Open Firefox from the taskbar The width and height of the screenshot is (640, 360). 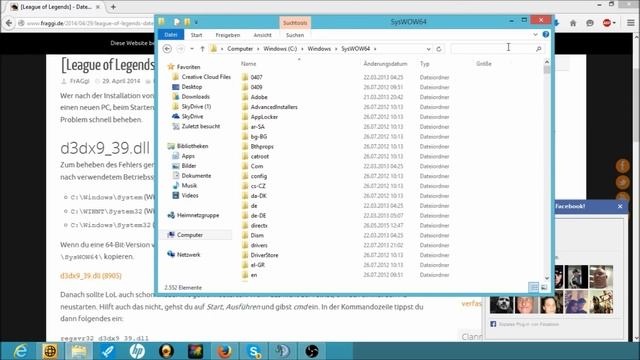[x=224, y=351]
